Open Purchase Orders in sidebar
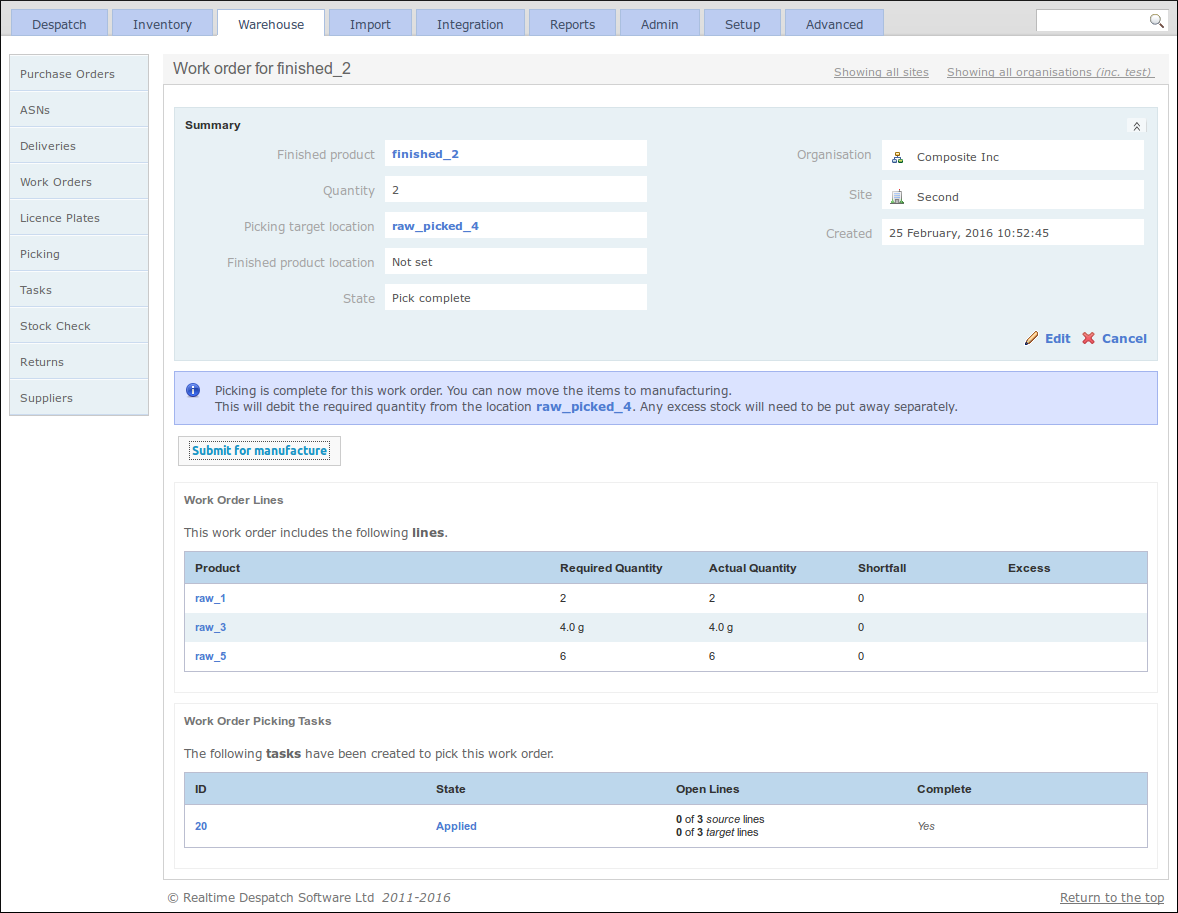Viewport: 1178px width, 913px height. (79, 74)
